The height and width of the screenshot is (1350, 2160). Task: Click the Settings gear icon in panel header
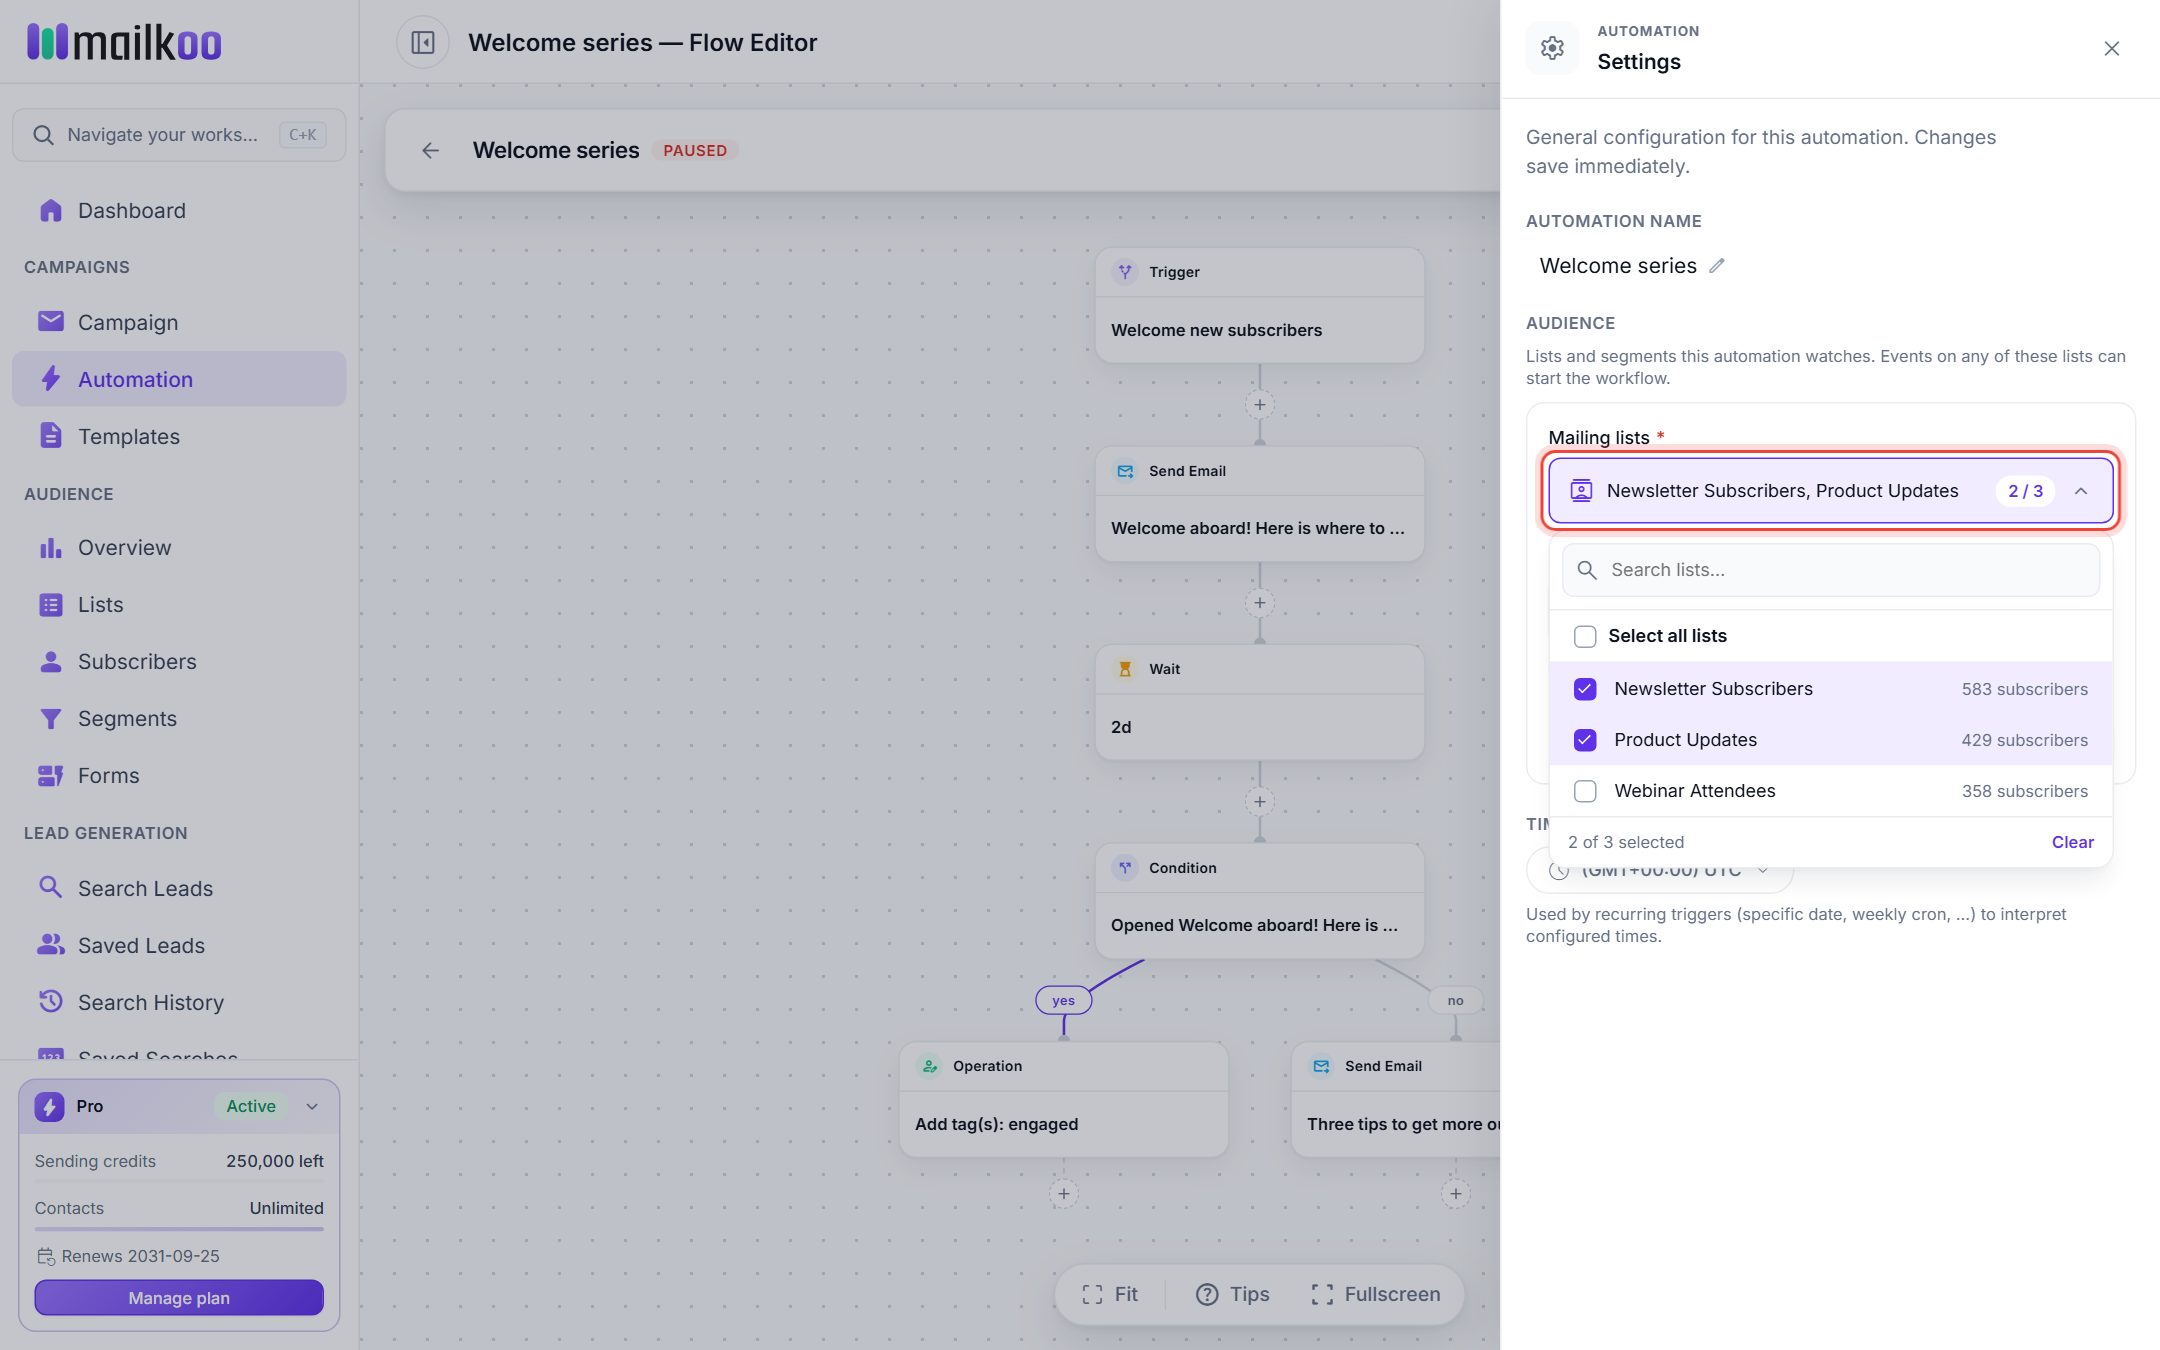(x=1552, y=48)
